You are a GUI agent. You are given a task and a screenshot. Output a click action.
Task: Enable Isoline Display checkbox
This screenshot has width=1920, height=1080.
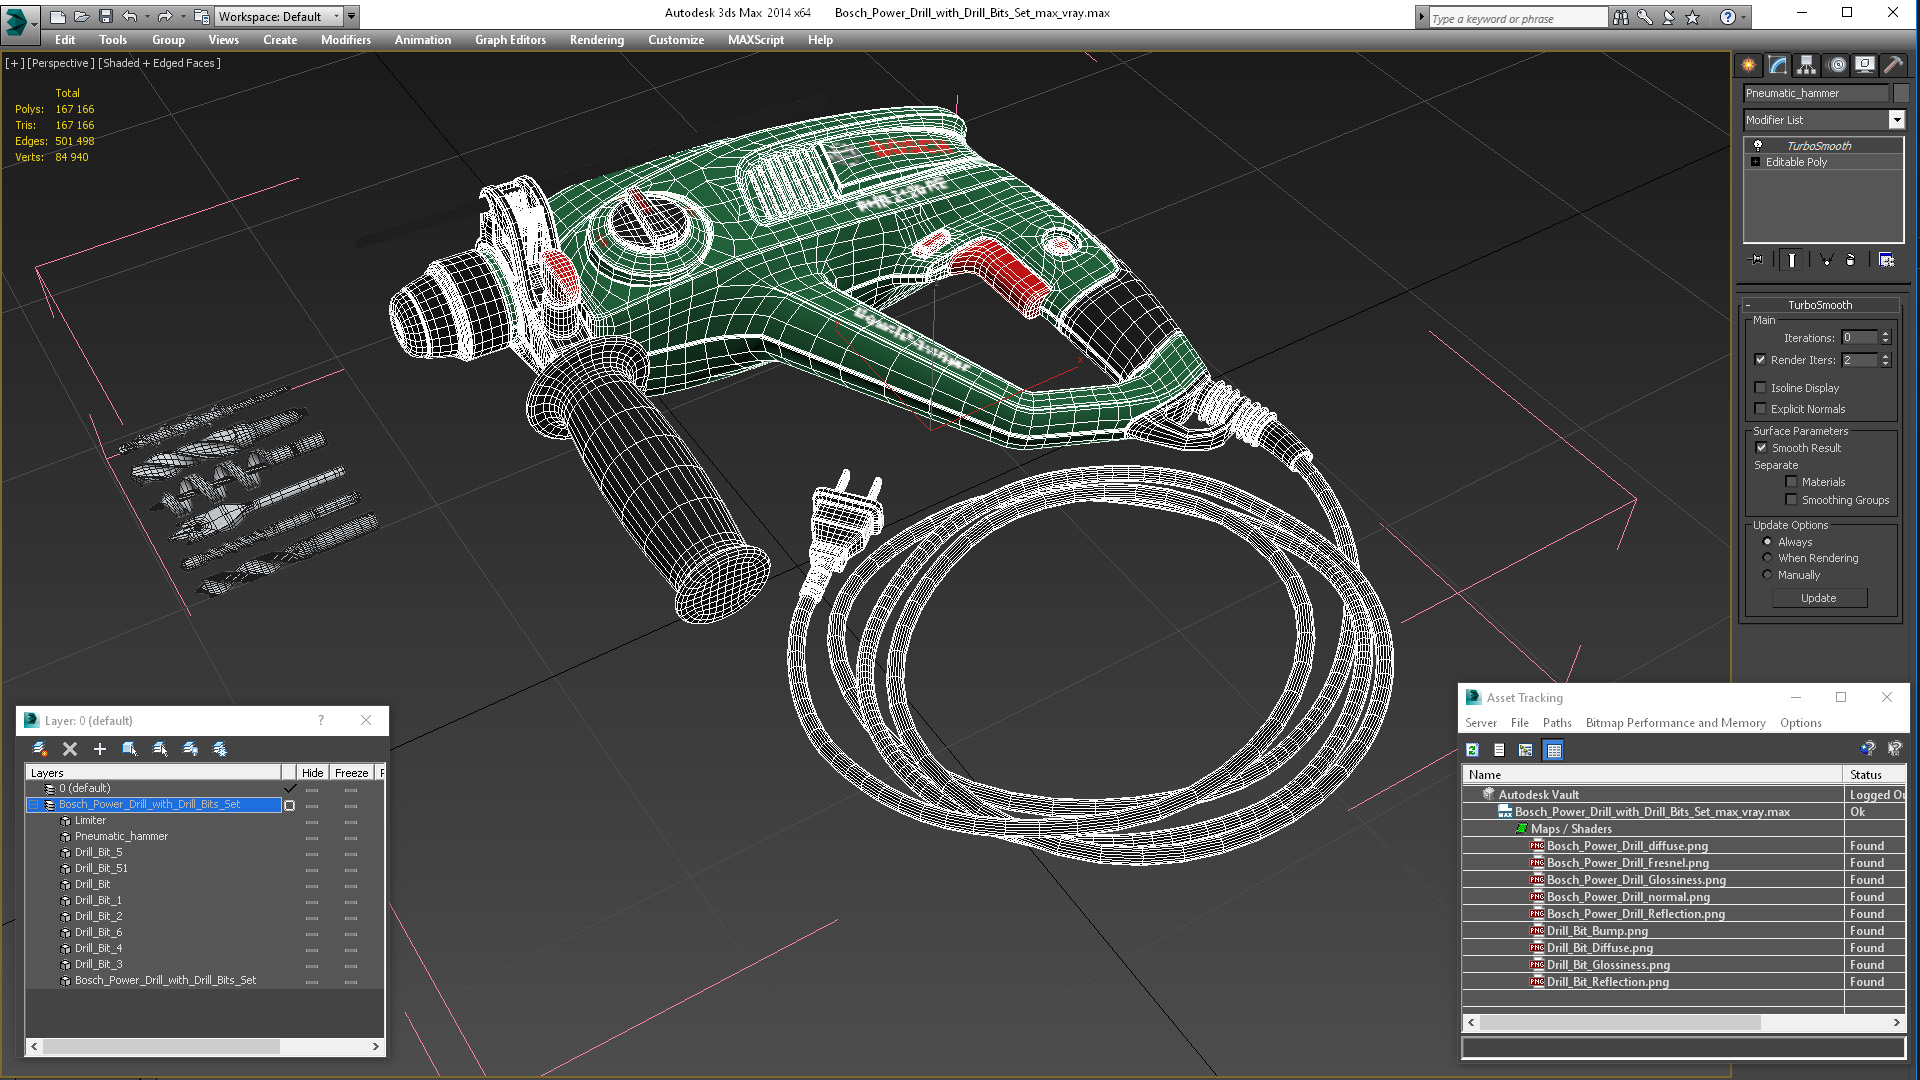tap(1760, 388)
